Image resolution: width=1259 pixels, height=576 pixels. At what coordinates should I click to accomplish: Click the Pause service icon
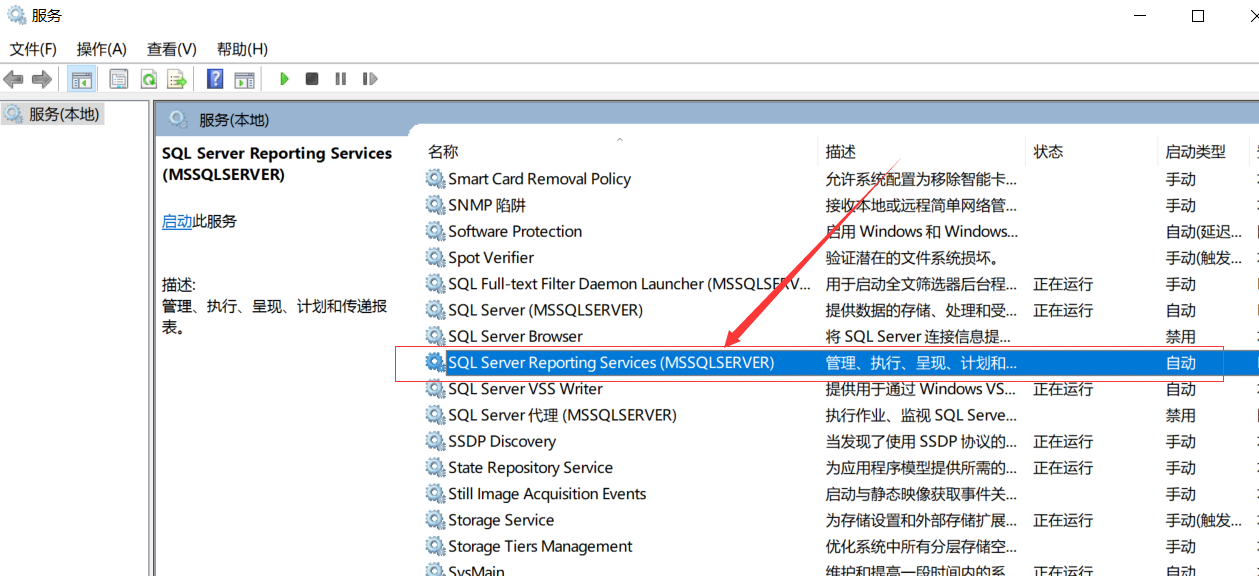point(341,79)
